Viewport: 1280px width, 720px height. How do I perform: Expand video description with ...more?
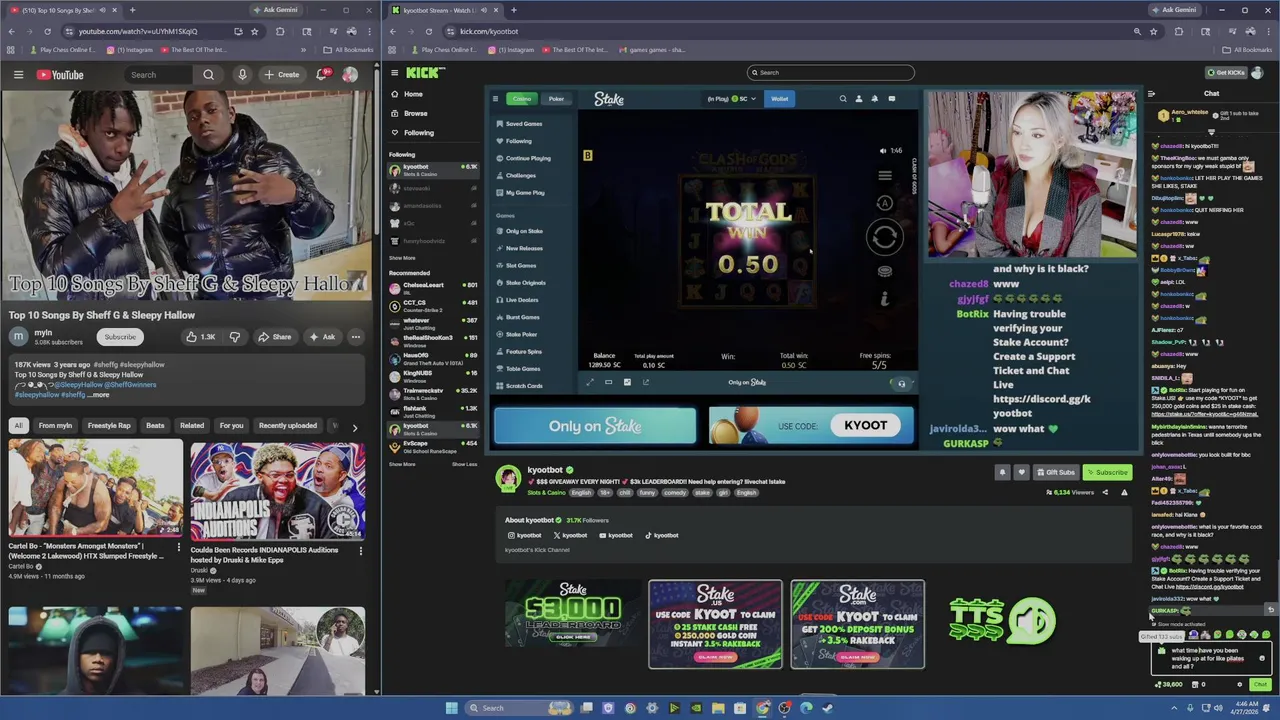pyautogui.click(x=99, y=395)
